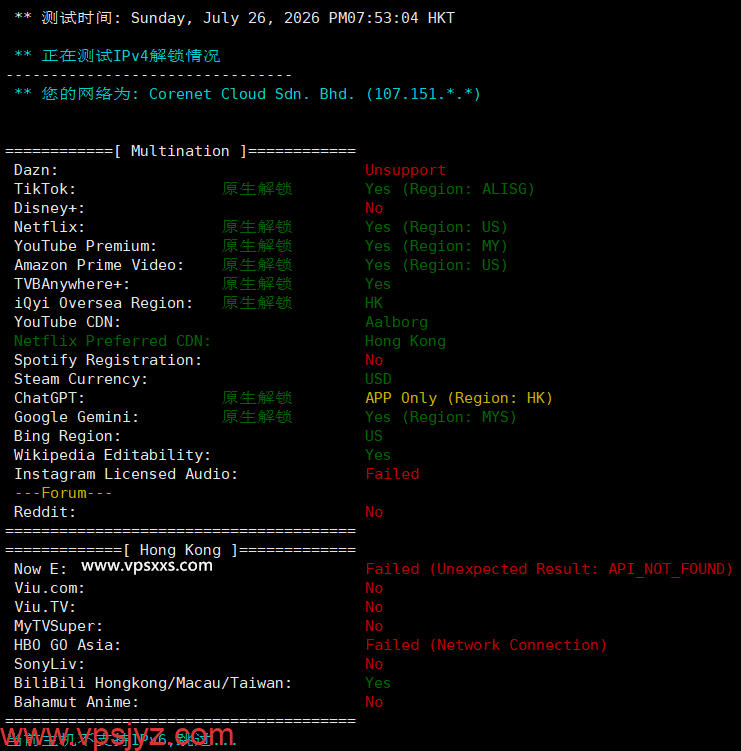Viewport: 741px width, 751px height.
Task: Click 'Yes (Region: MYS)' Gemini result
Action: click(x=441, y=417)
